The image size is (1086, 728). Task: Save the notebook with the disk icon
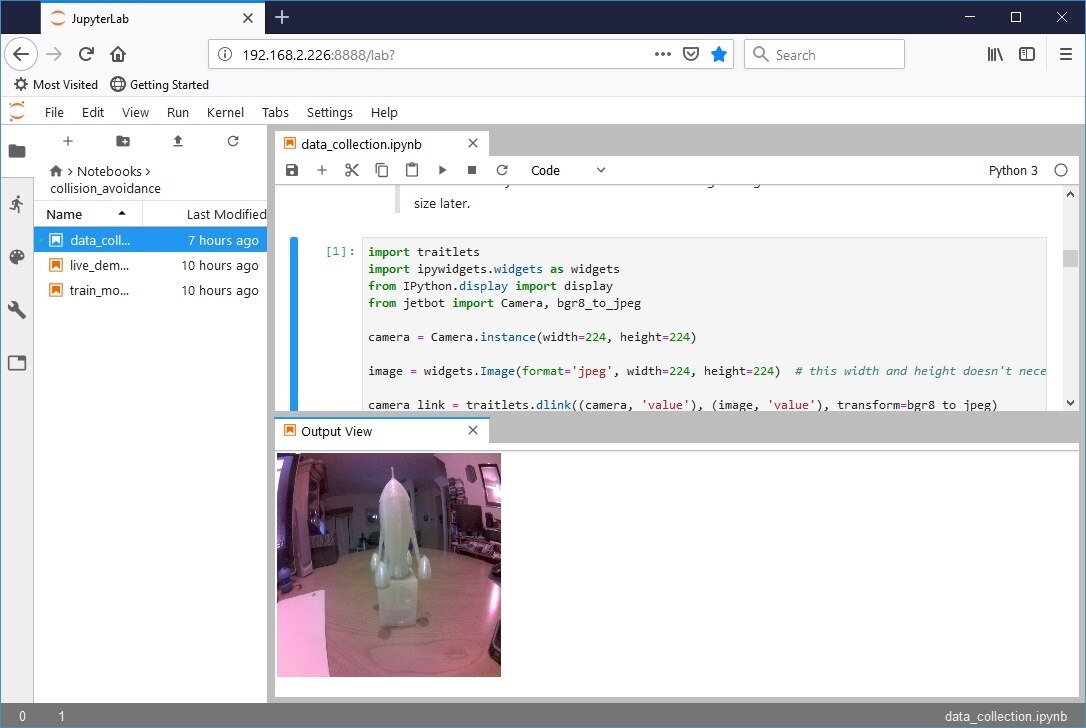pyautogui.click(x=292, y=170)
